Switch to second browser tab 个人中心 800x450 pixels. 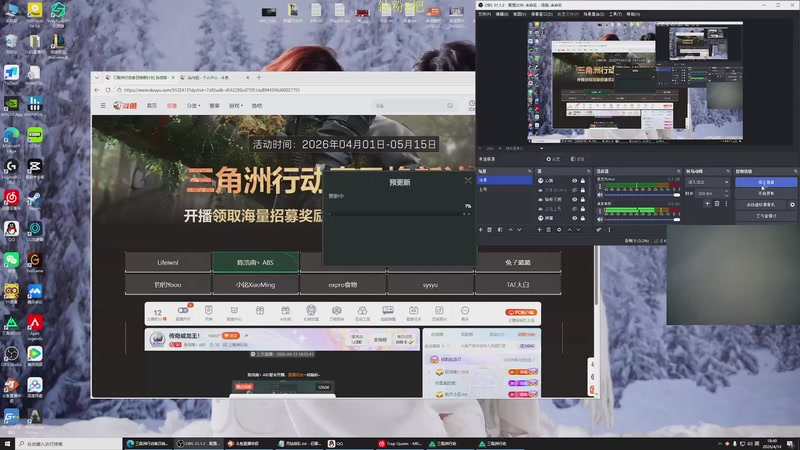point(214,78)
